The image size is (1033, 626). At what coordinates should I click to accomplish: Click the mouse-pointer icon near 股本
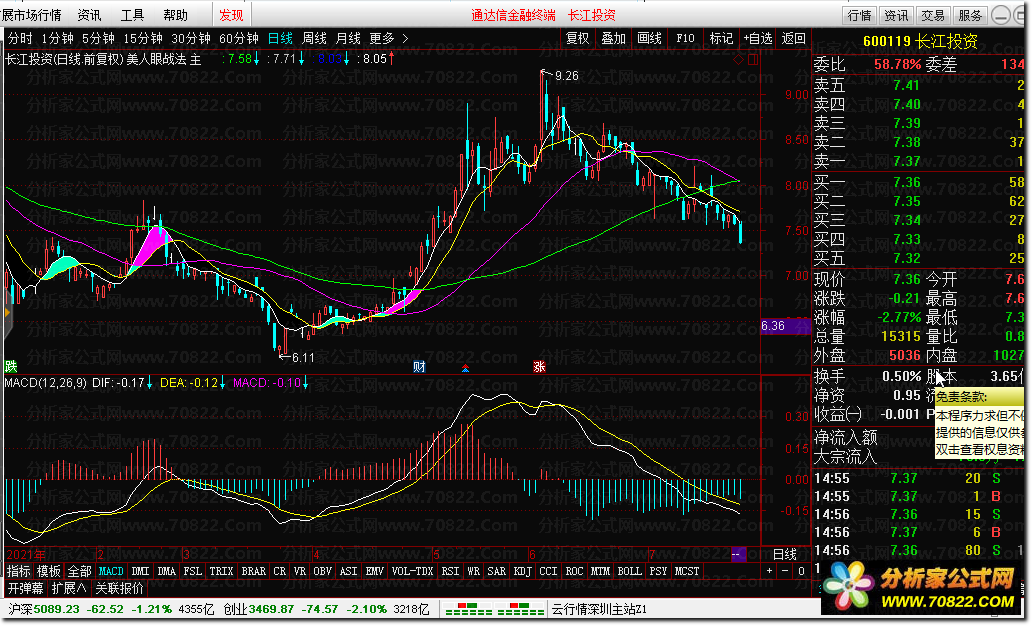[x=941, y=378]
